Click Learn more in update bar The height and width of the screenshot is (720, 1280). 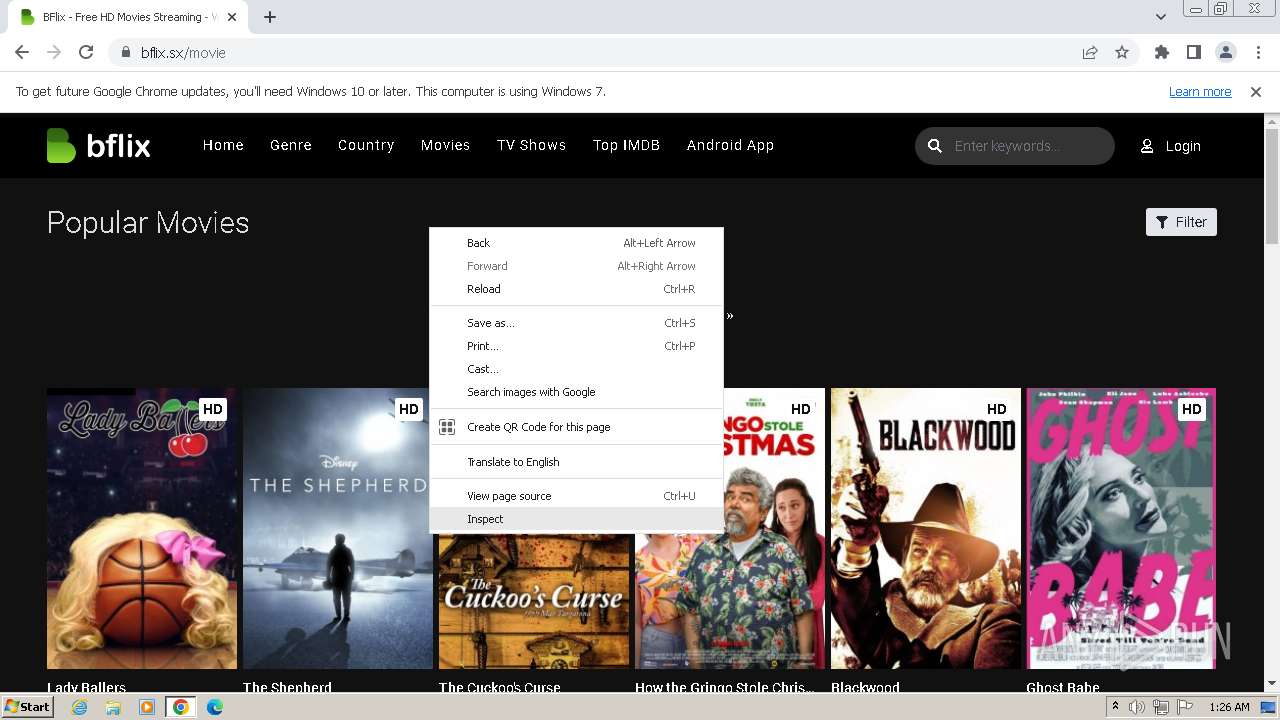[x=1200, y=92]
